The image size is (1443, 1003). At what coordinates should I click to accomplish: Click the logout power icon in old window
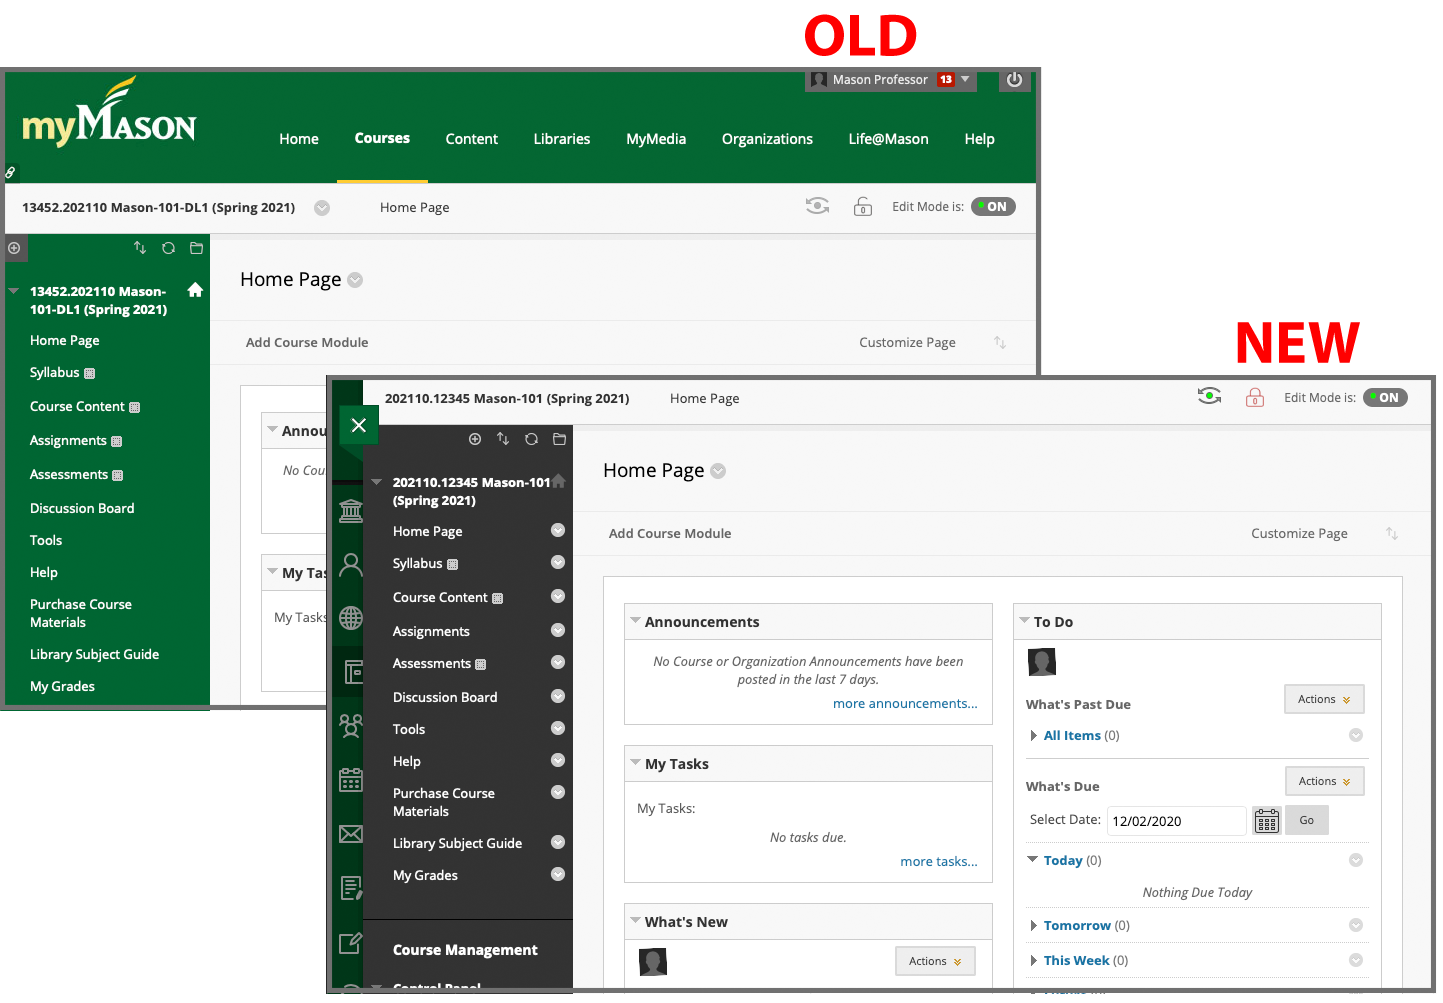coord(1014,80)
